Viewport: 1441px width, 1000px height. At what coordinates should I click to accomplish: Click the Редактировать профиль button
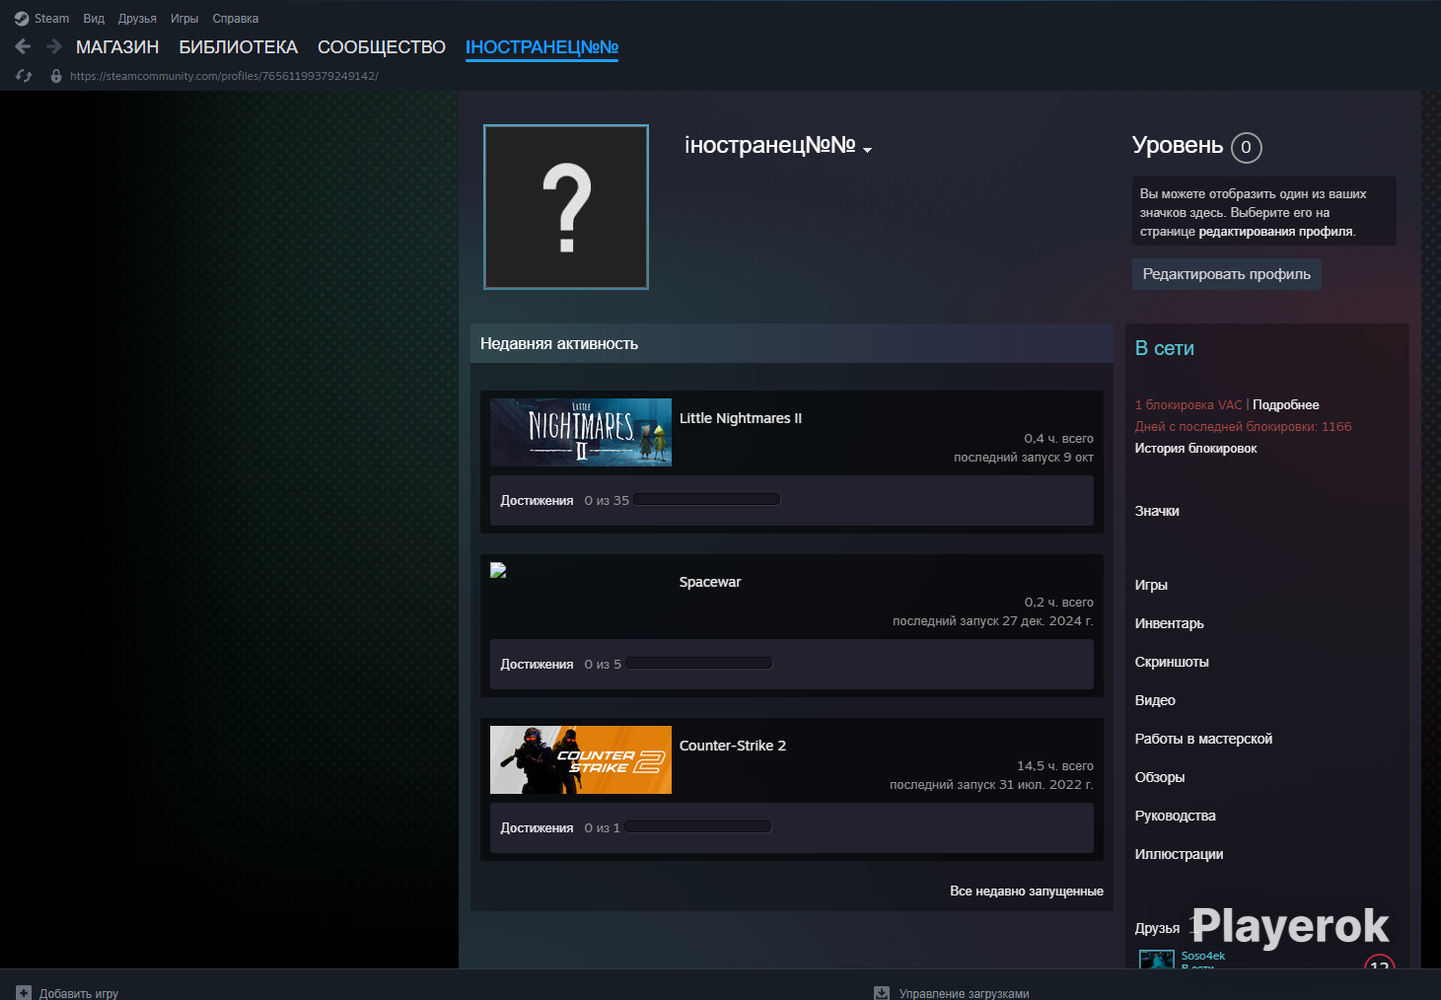click(1227, 274)
